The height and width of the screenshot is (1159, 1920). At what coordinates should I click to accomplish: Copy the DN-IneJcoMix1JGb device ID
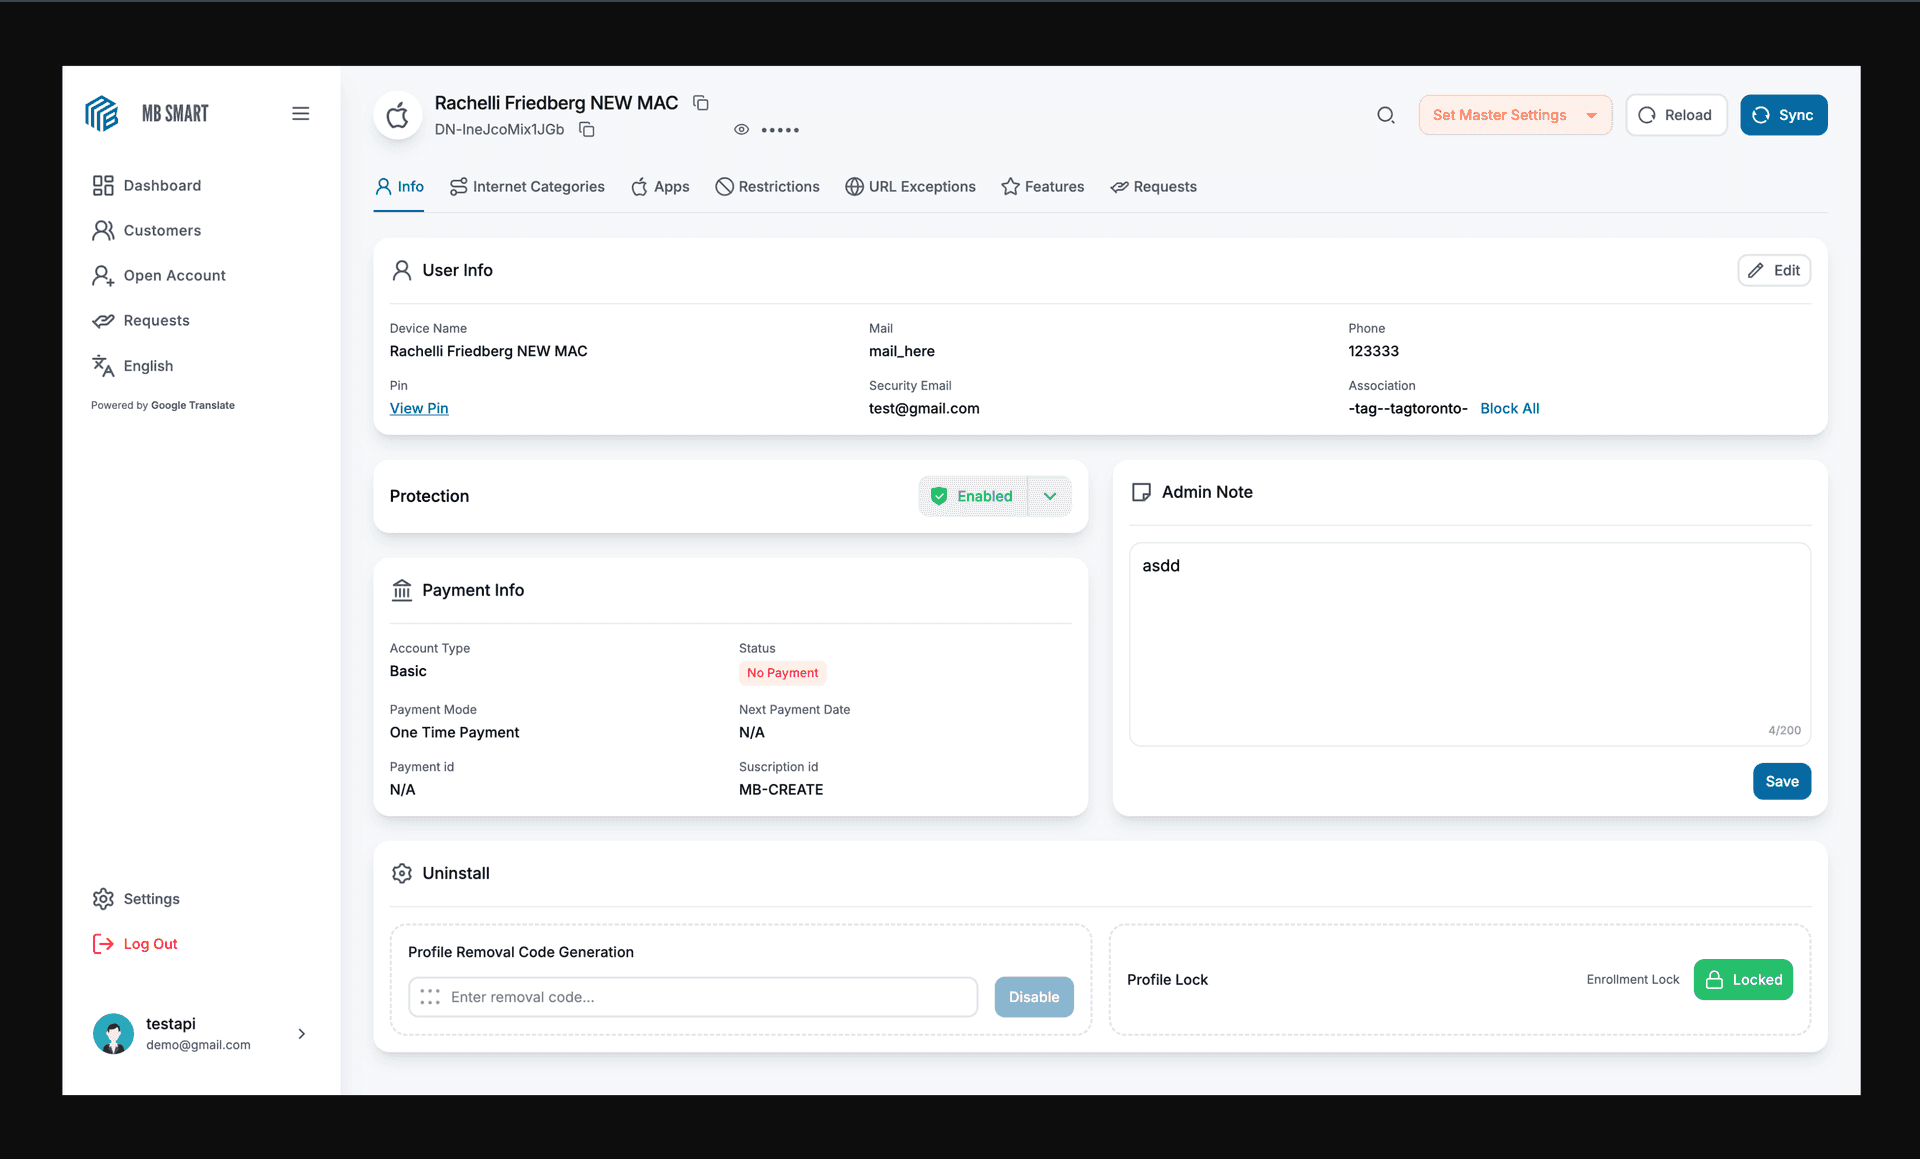coord(587,130)
